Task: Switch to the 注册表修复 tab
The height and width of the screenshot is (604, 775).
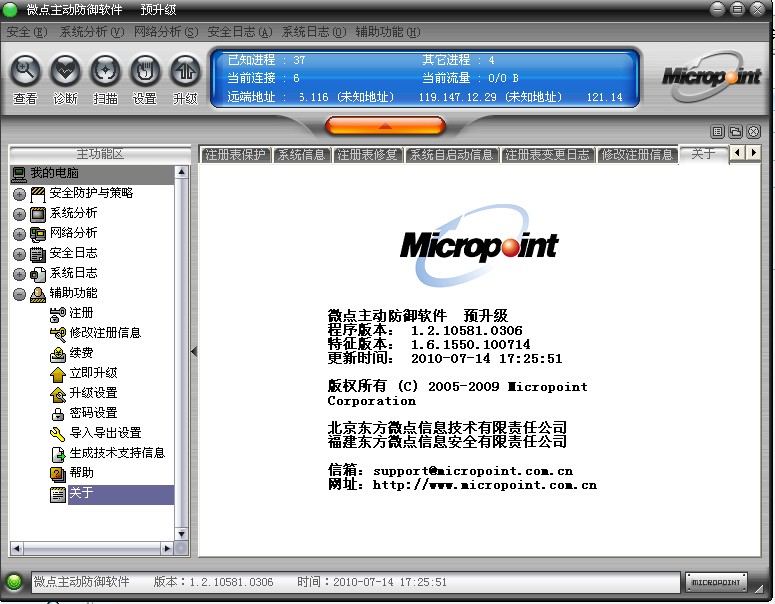Action: coord(368,155)
